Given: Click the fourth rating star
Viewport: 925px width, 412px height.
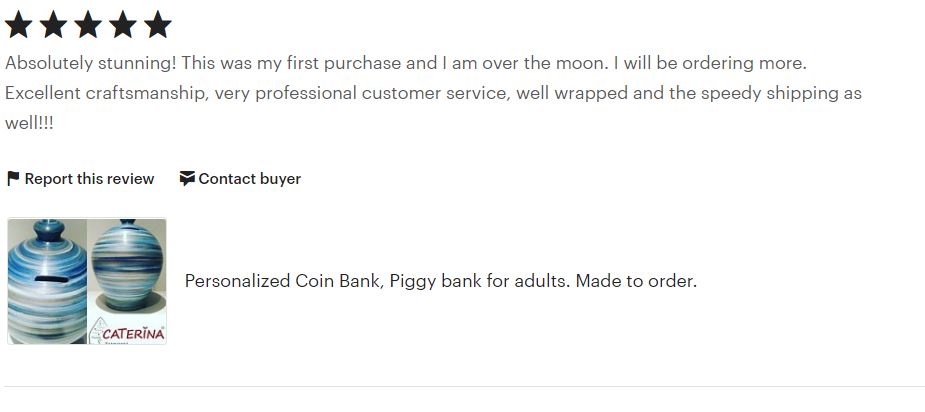Looking at the screenshot, I should point(122,25).
